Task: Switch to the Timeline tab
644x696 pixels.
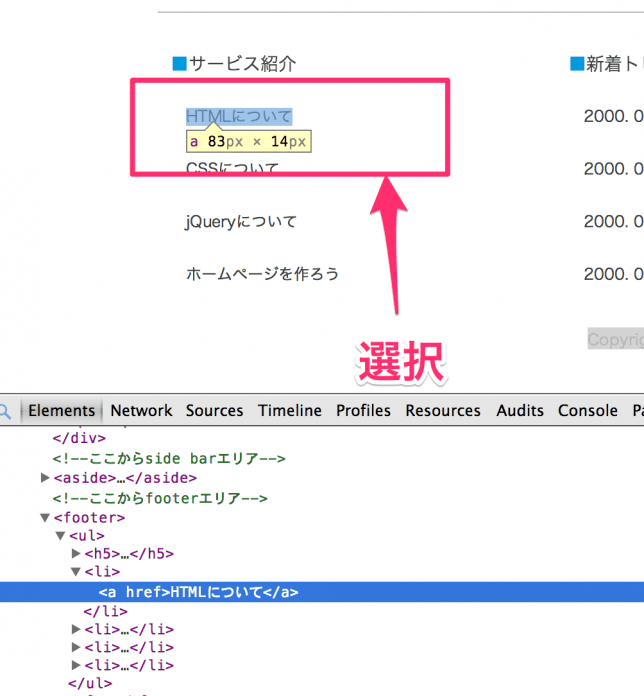Action: pos(290,411)
